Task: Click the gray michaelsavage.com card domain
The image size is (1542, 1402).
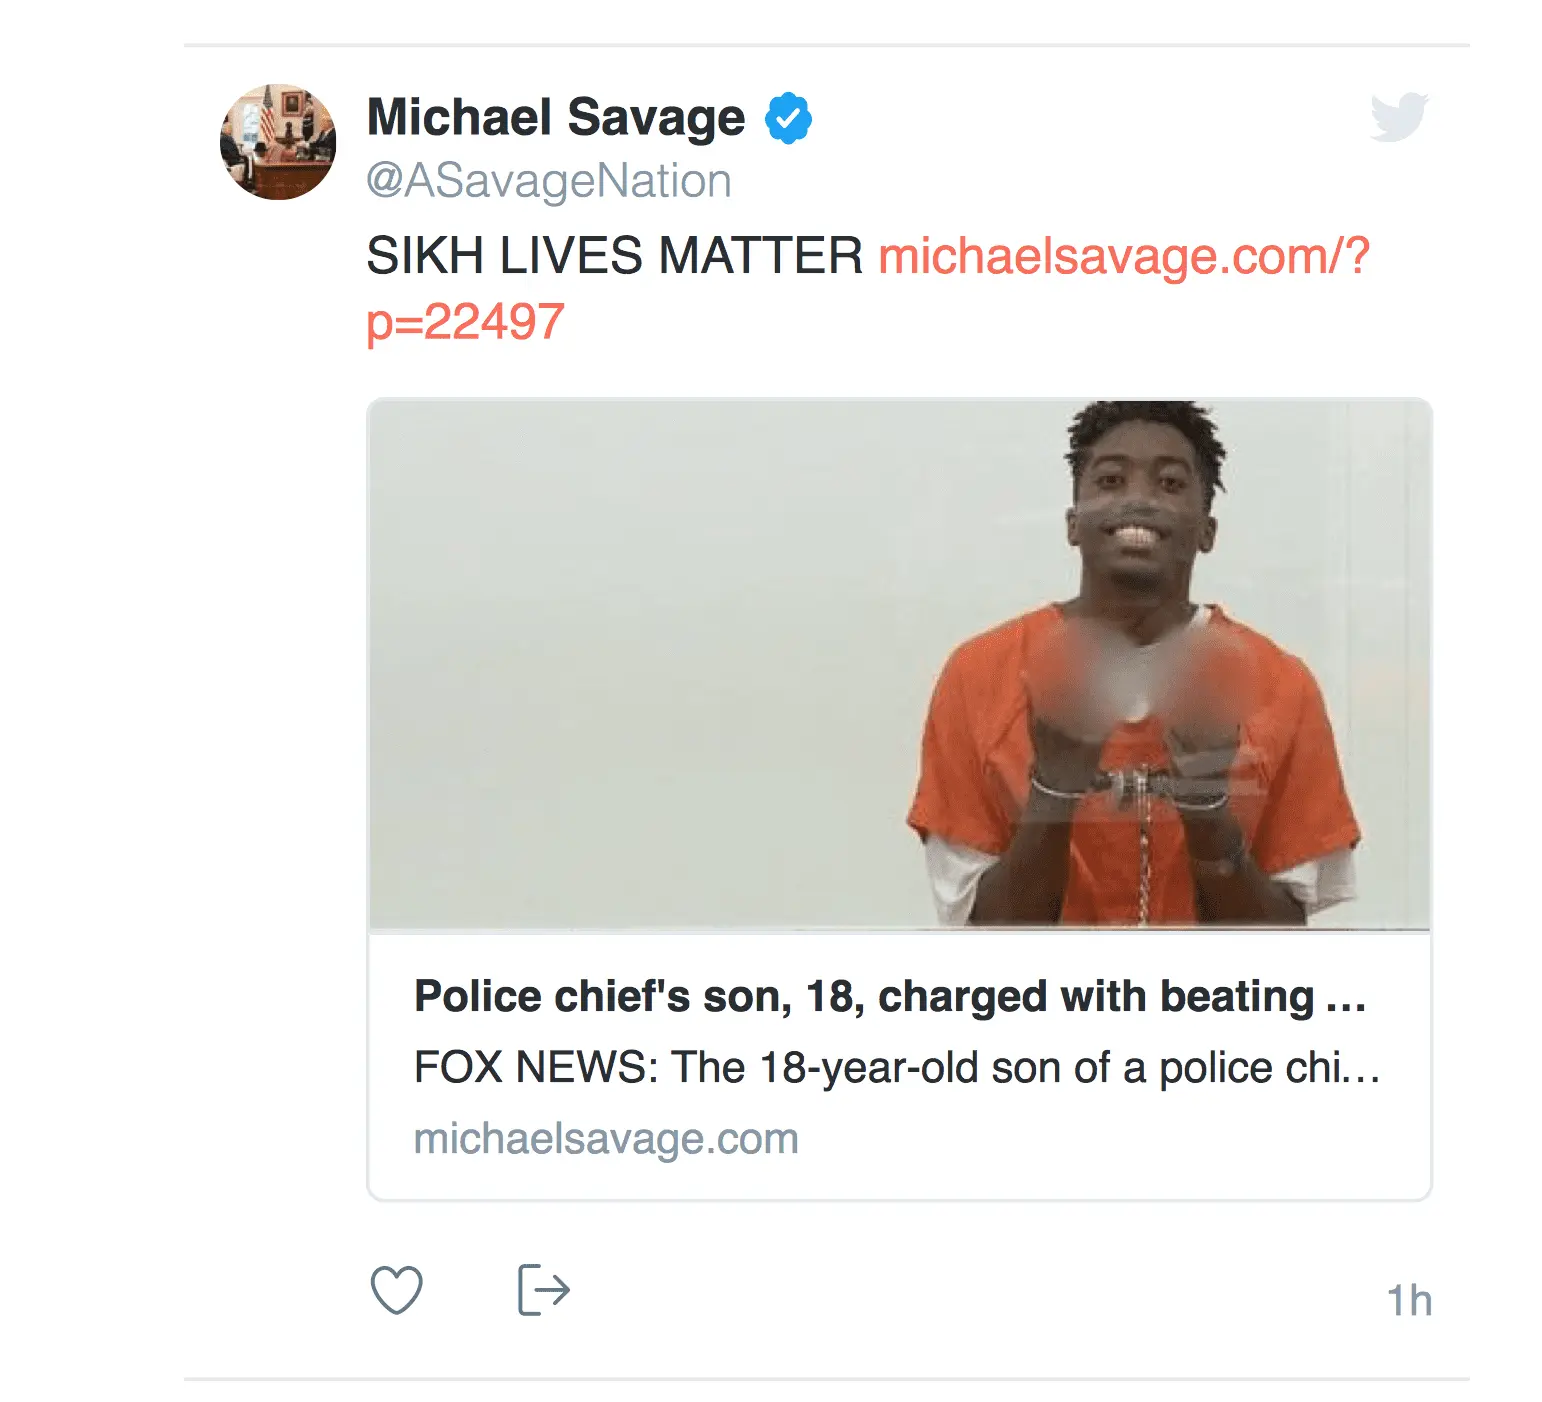Action: click(606, 1138)
